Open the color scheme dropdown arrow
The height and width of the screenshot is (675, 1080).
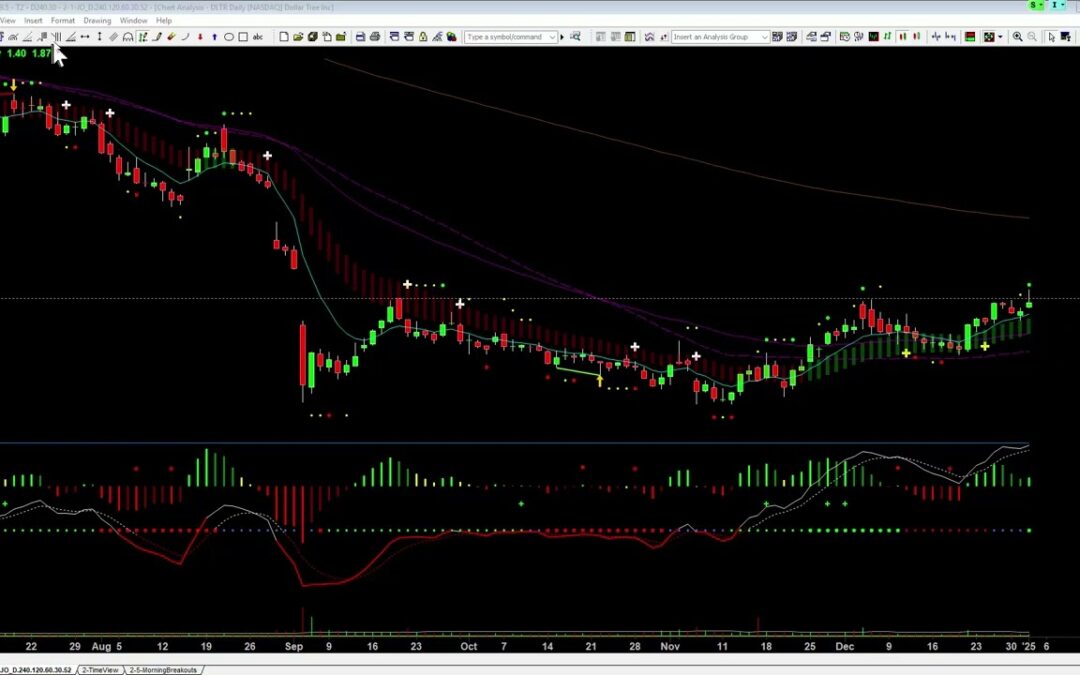[1001, 37]
